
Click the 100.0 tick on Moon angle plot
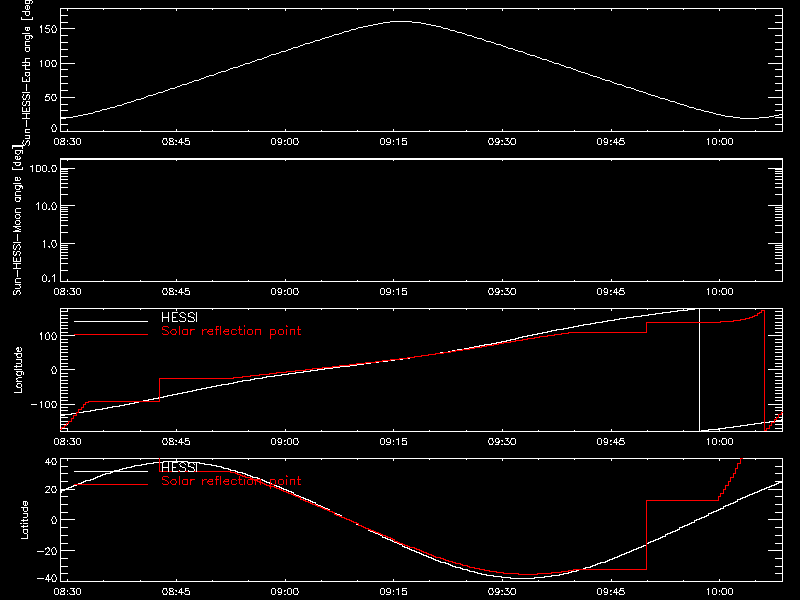pyautogui.click(x=43, y=169)
